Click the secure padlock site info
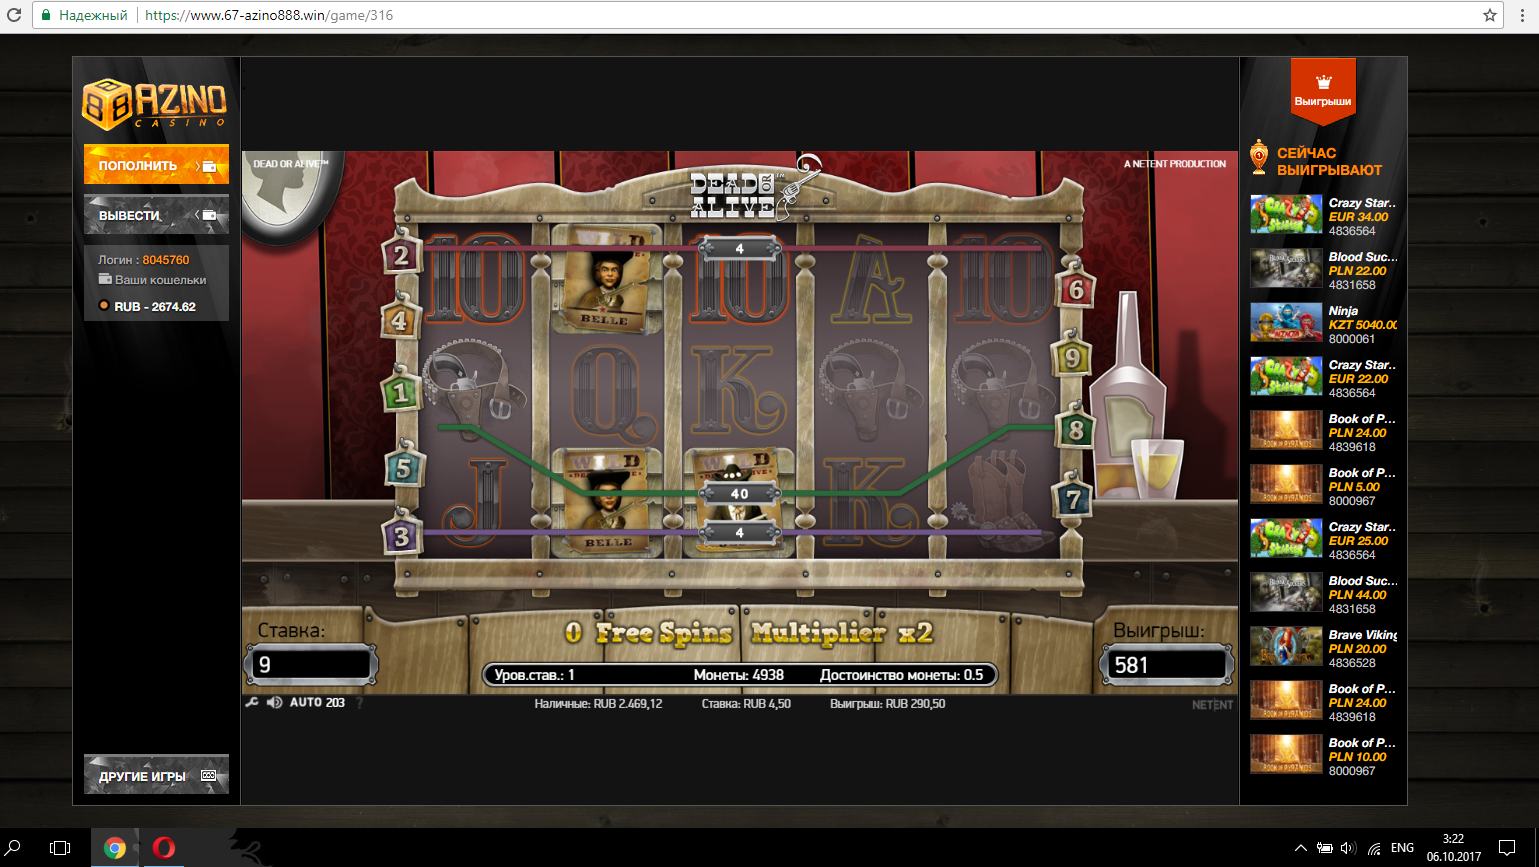 (x=45, y=16)
